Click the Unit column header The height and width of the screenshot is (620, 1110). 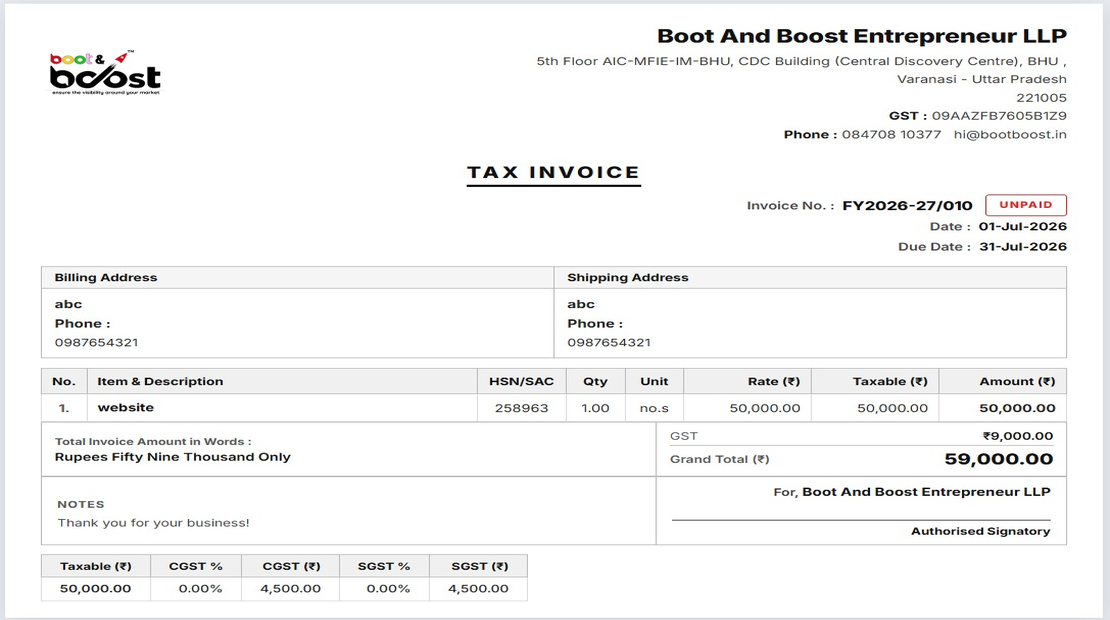coord(654,381)
